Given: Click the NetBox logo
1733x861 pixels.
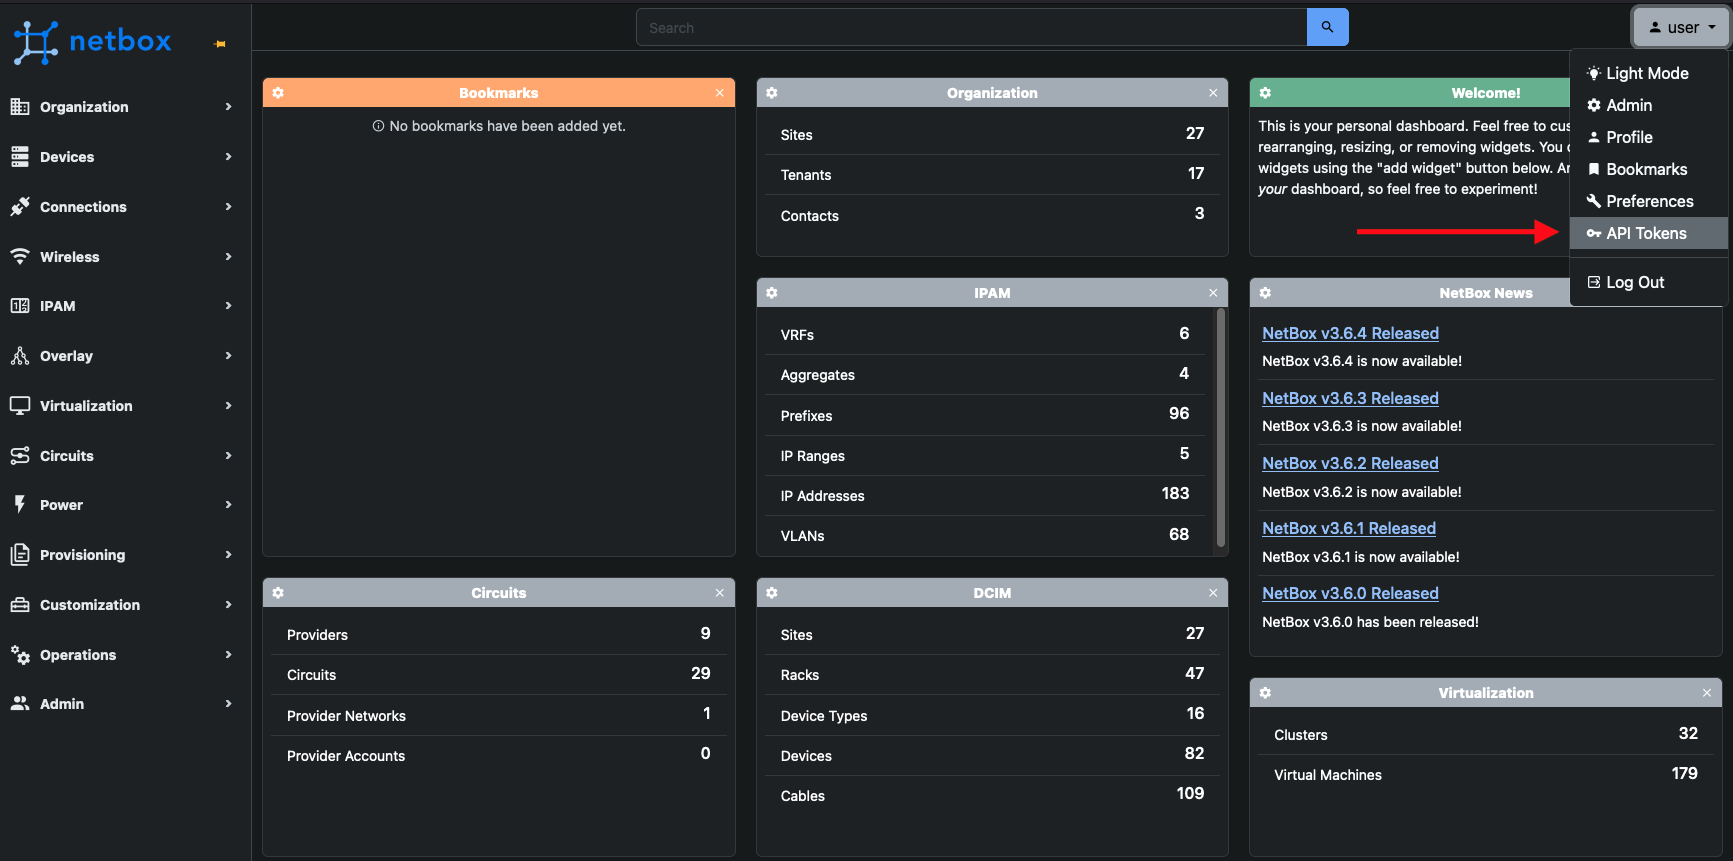Looking at the screenshot, I should pos(92,42).
